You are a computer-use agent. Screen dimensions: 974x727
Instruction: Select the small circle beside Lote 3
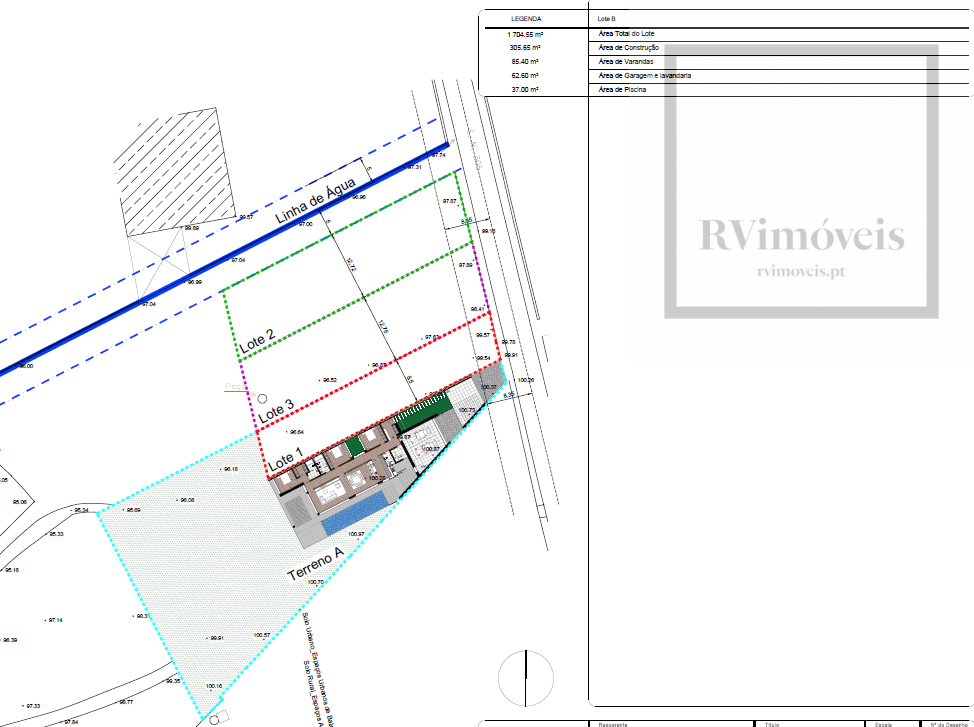coord(264,397)
